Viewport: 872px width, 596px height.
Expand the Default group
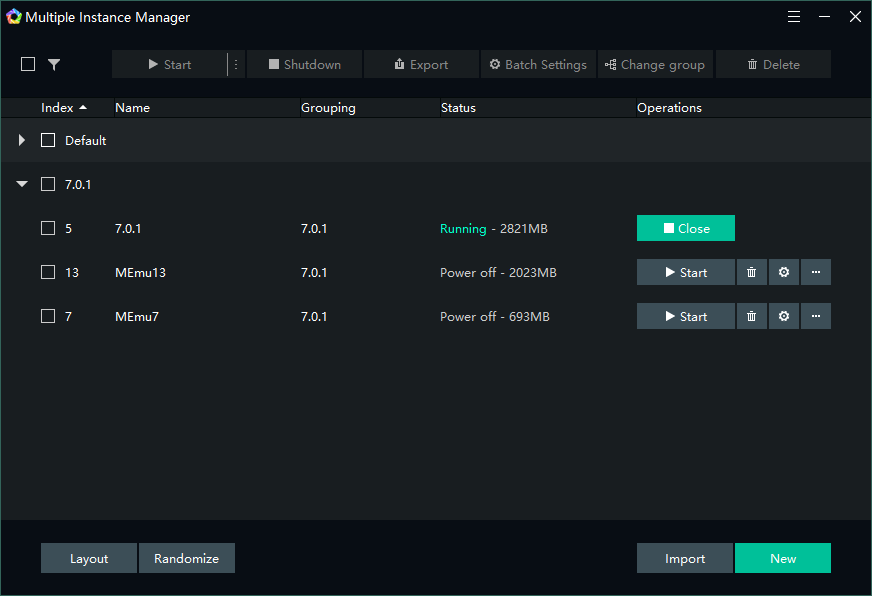click(22, 140)
